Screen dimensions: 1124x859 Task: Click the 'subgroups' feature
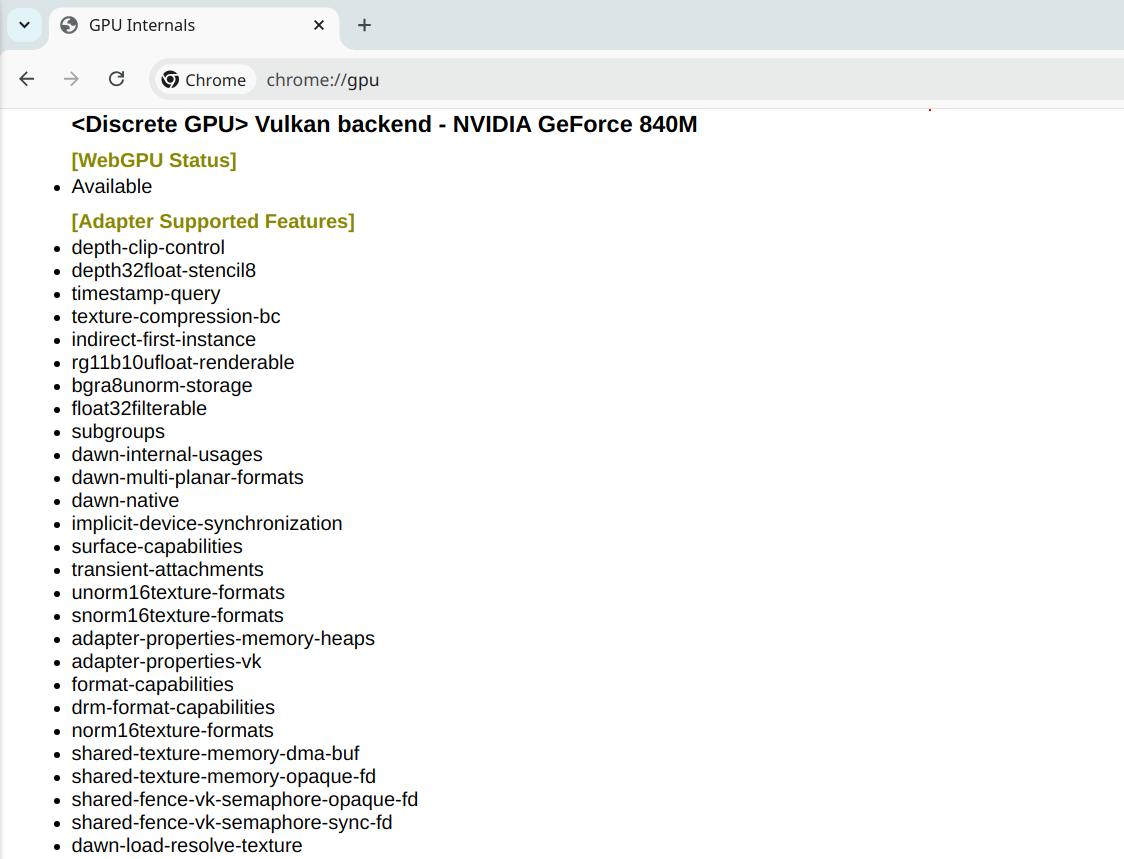(118, 431)
